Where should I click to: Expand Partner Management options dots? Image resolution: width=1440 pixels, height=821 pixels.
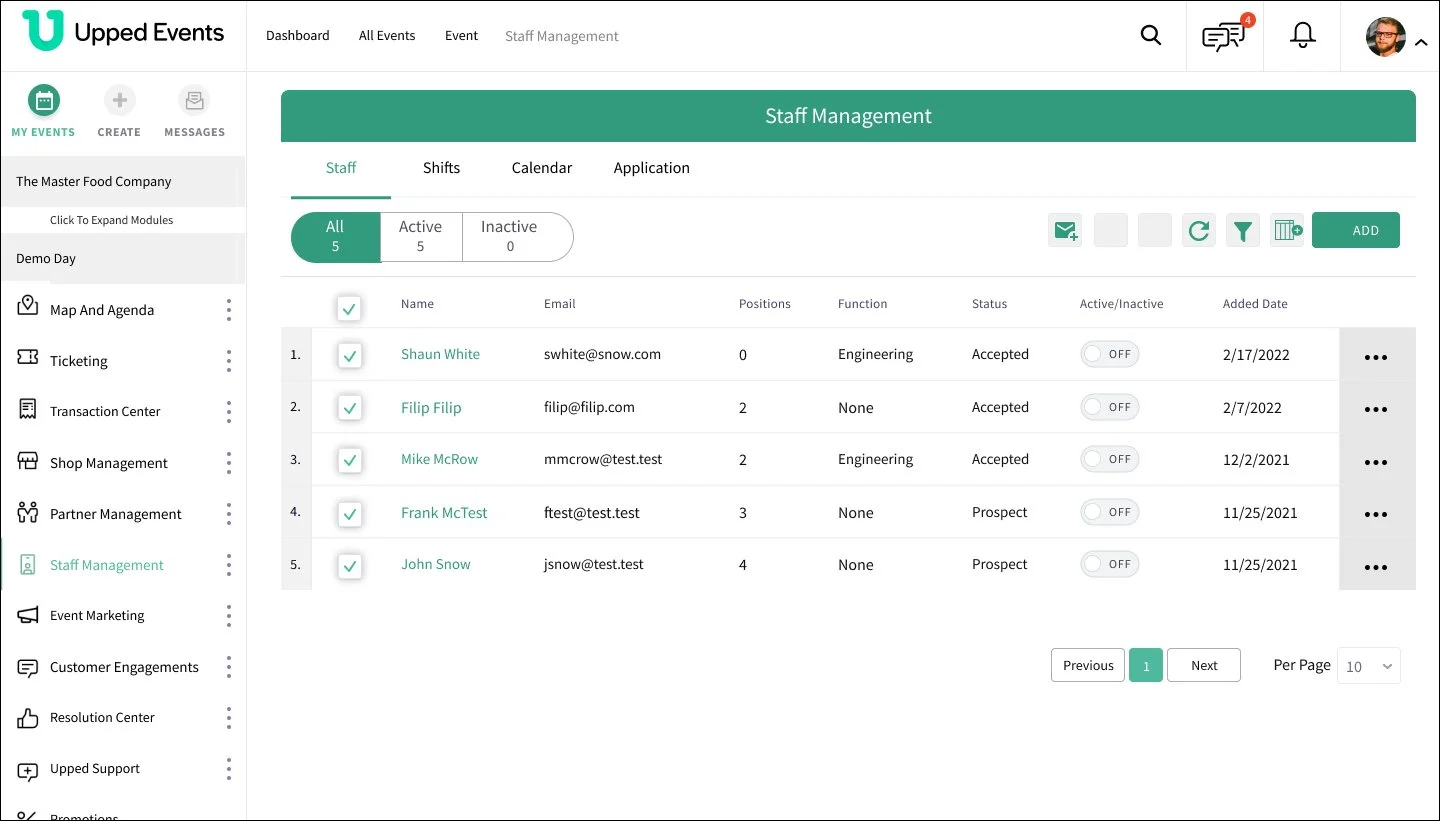coord(228,514)
